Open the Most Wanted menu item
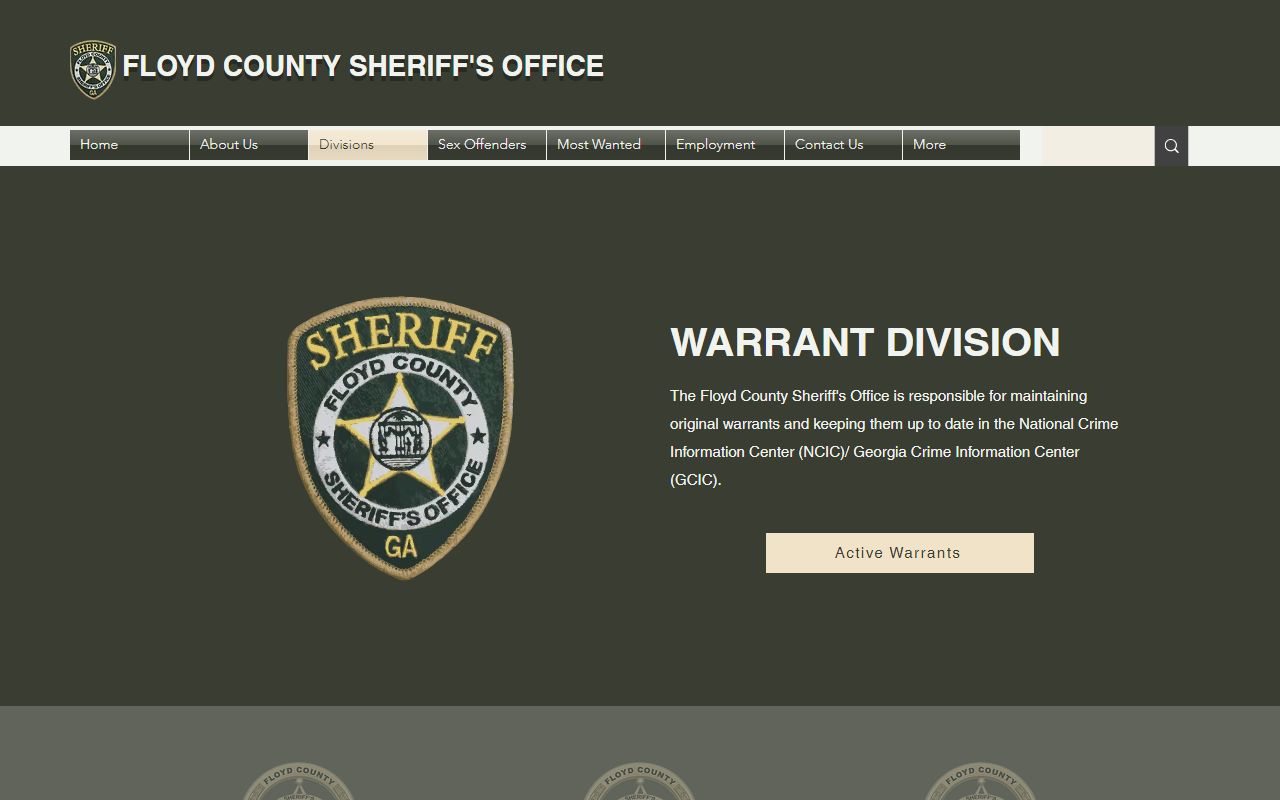 [605, 145]
